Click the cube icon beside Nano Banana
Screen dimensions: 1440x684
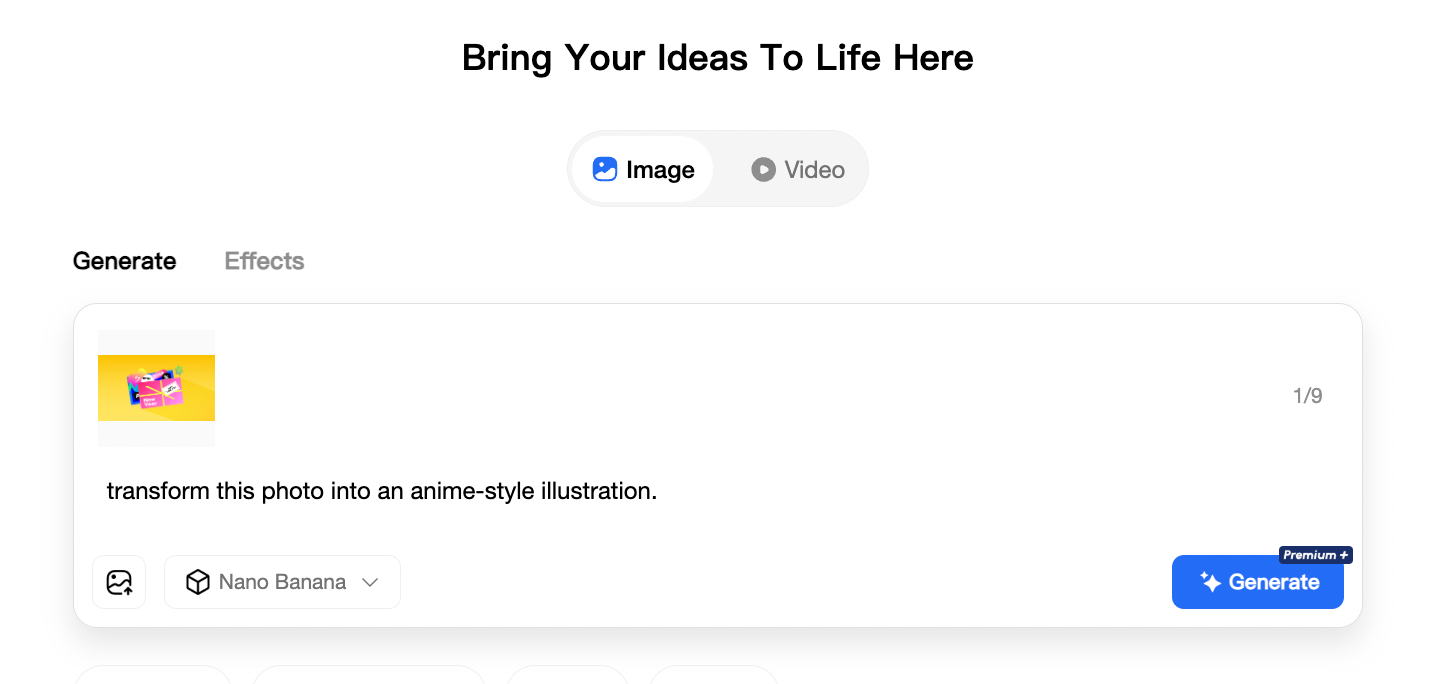(x=198, y=582)
